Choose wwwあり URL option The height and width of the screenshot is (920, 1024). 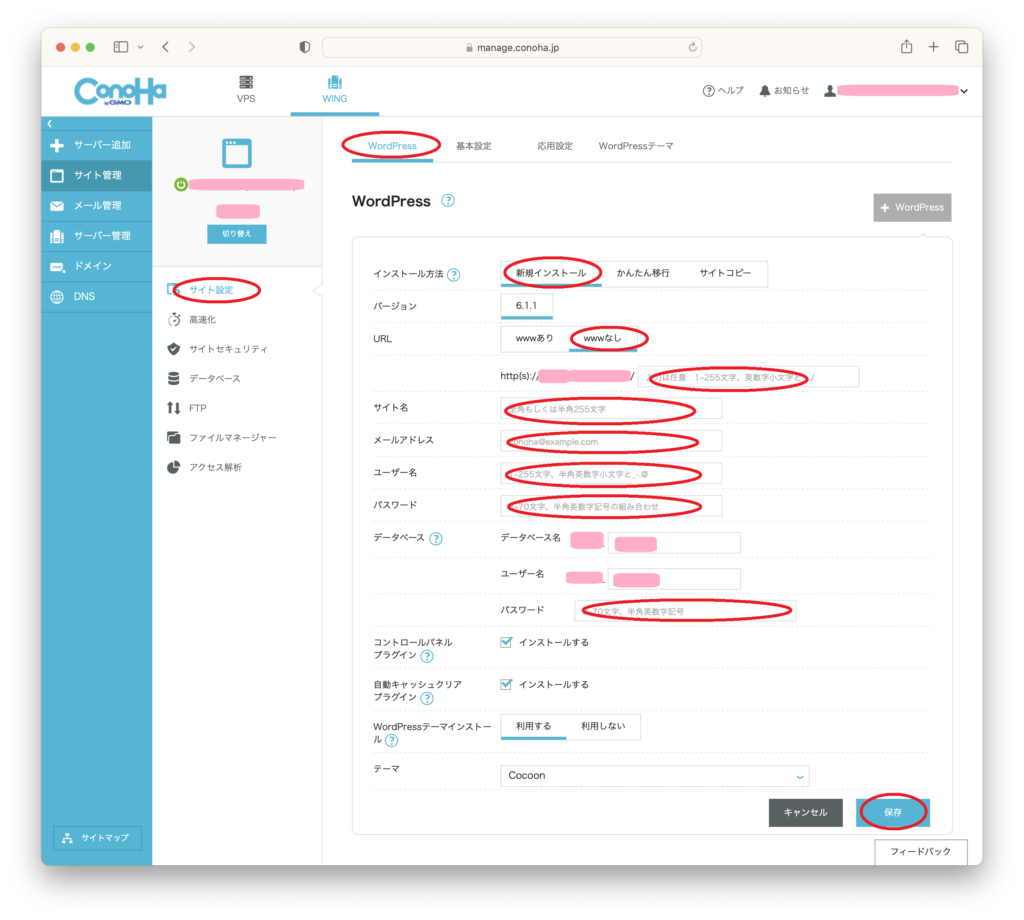click(x=534, y=338)
